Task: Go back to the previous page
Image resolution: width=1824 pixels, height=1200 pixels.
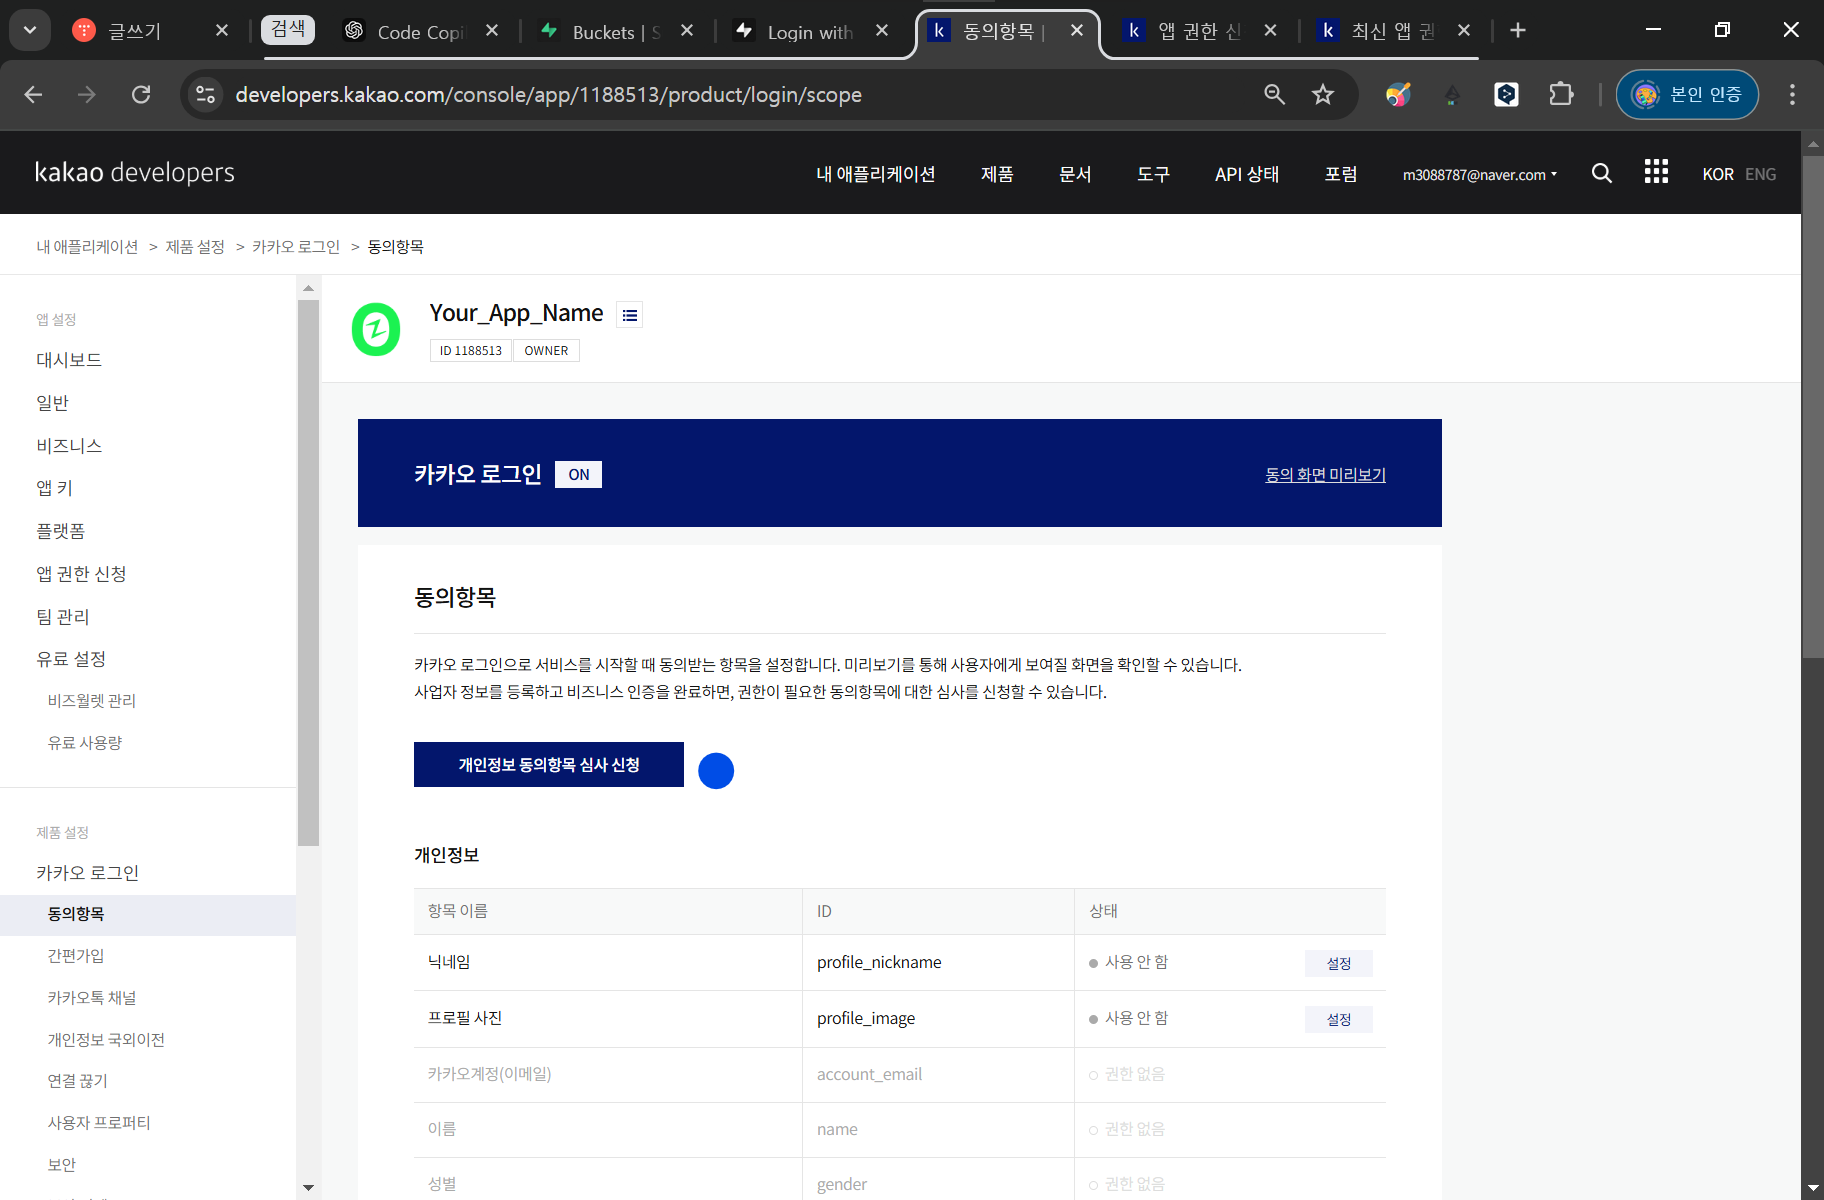Action: point(33,94)
